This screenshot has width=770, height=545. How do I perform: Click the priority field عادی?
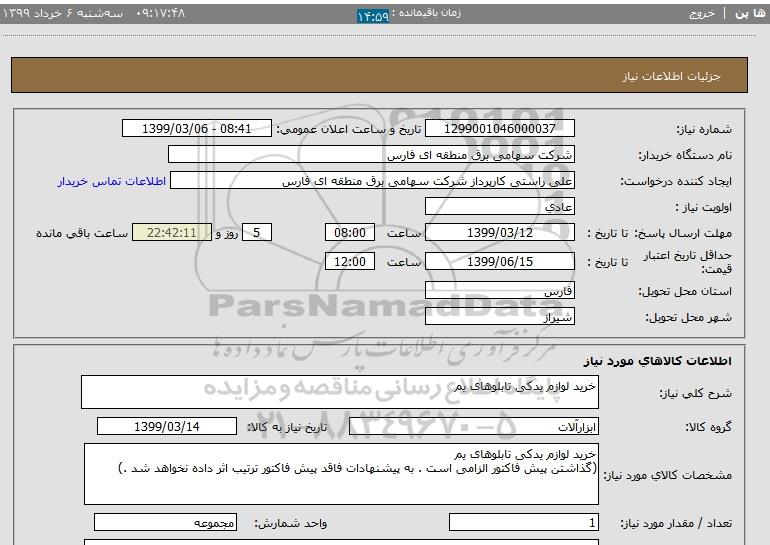499,207
